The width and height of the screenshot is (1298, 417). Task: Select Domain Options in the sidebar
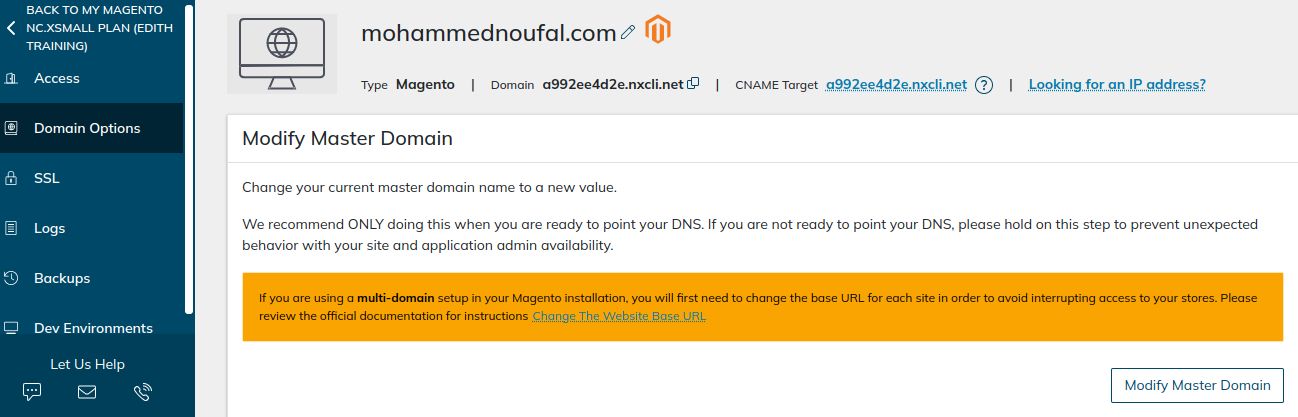tap(87, 128)
